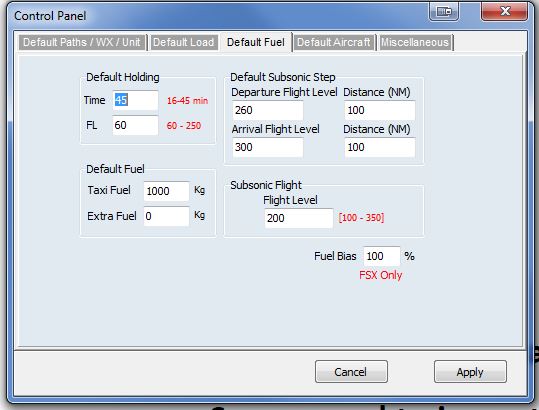
Task: Click the Taxi Fuel input box
Action: click(166, 191)
